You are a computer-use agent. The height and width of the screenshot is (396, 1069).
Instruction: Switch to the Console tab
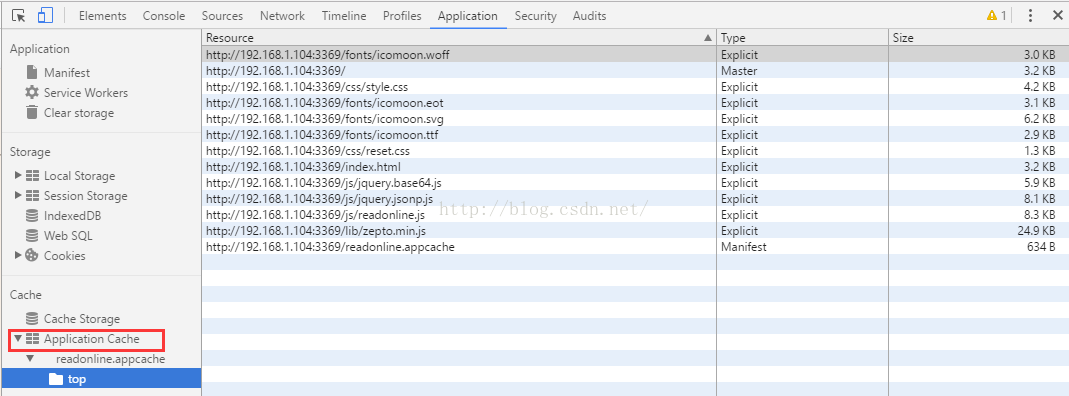pyautogui.click(x=164, y=16)
